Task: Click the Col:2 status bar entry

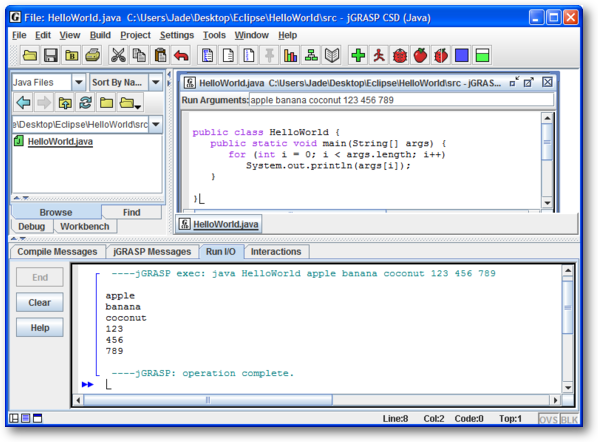Action: click(x=434, y=419)
